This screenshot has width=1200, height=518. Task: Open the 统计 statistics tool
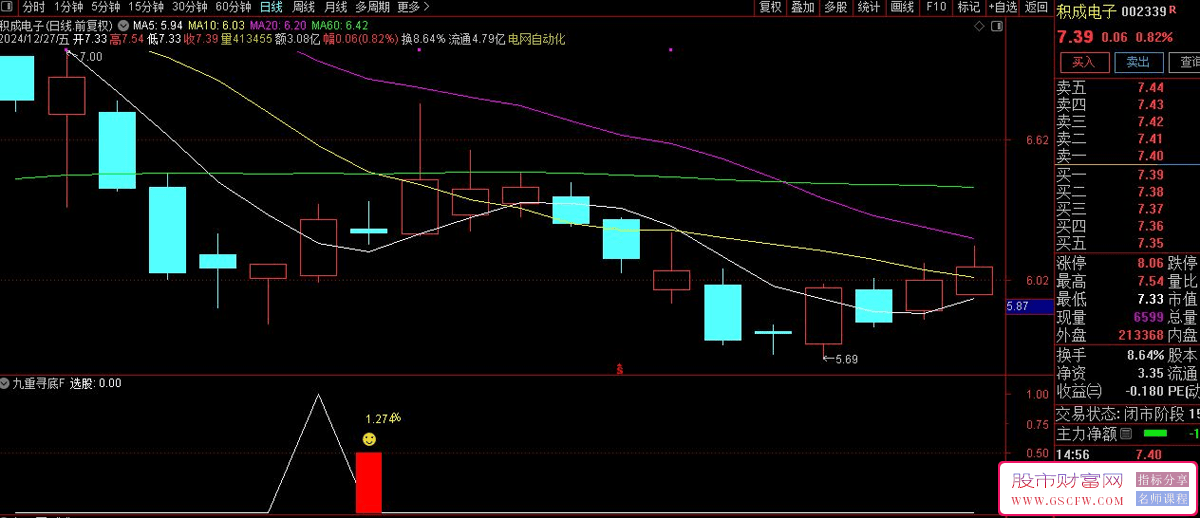[x=869, y=6]
